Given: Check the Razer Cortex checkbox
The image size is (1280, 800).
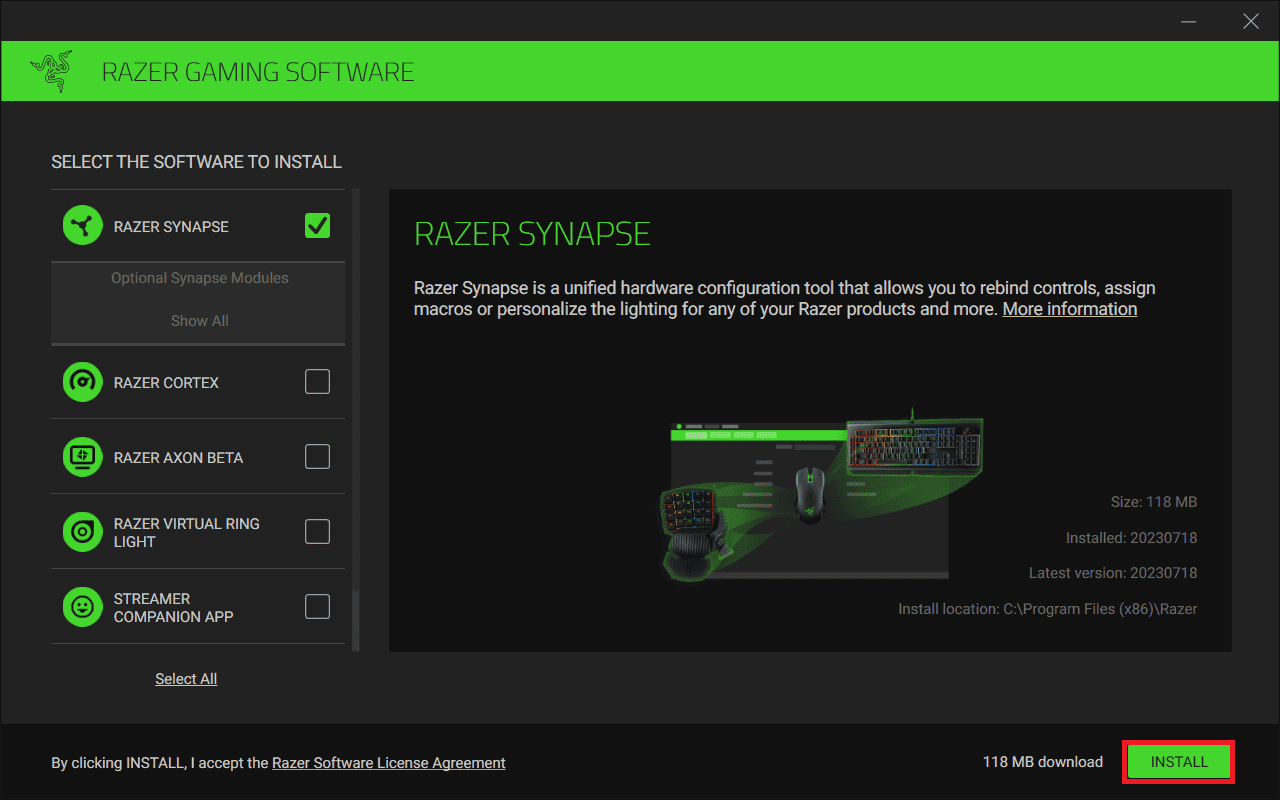Looking at the screenshot, I should point(317,381).
